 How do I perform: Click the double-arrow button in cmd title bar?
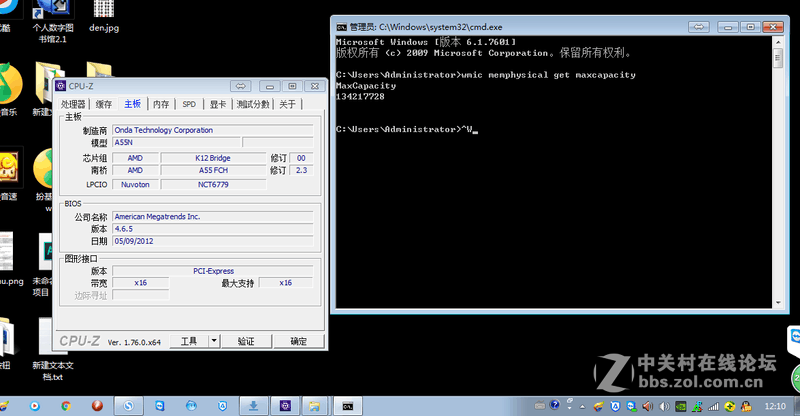click(698, 27)
